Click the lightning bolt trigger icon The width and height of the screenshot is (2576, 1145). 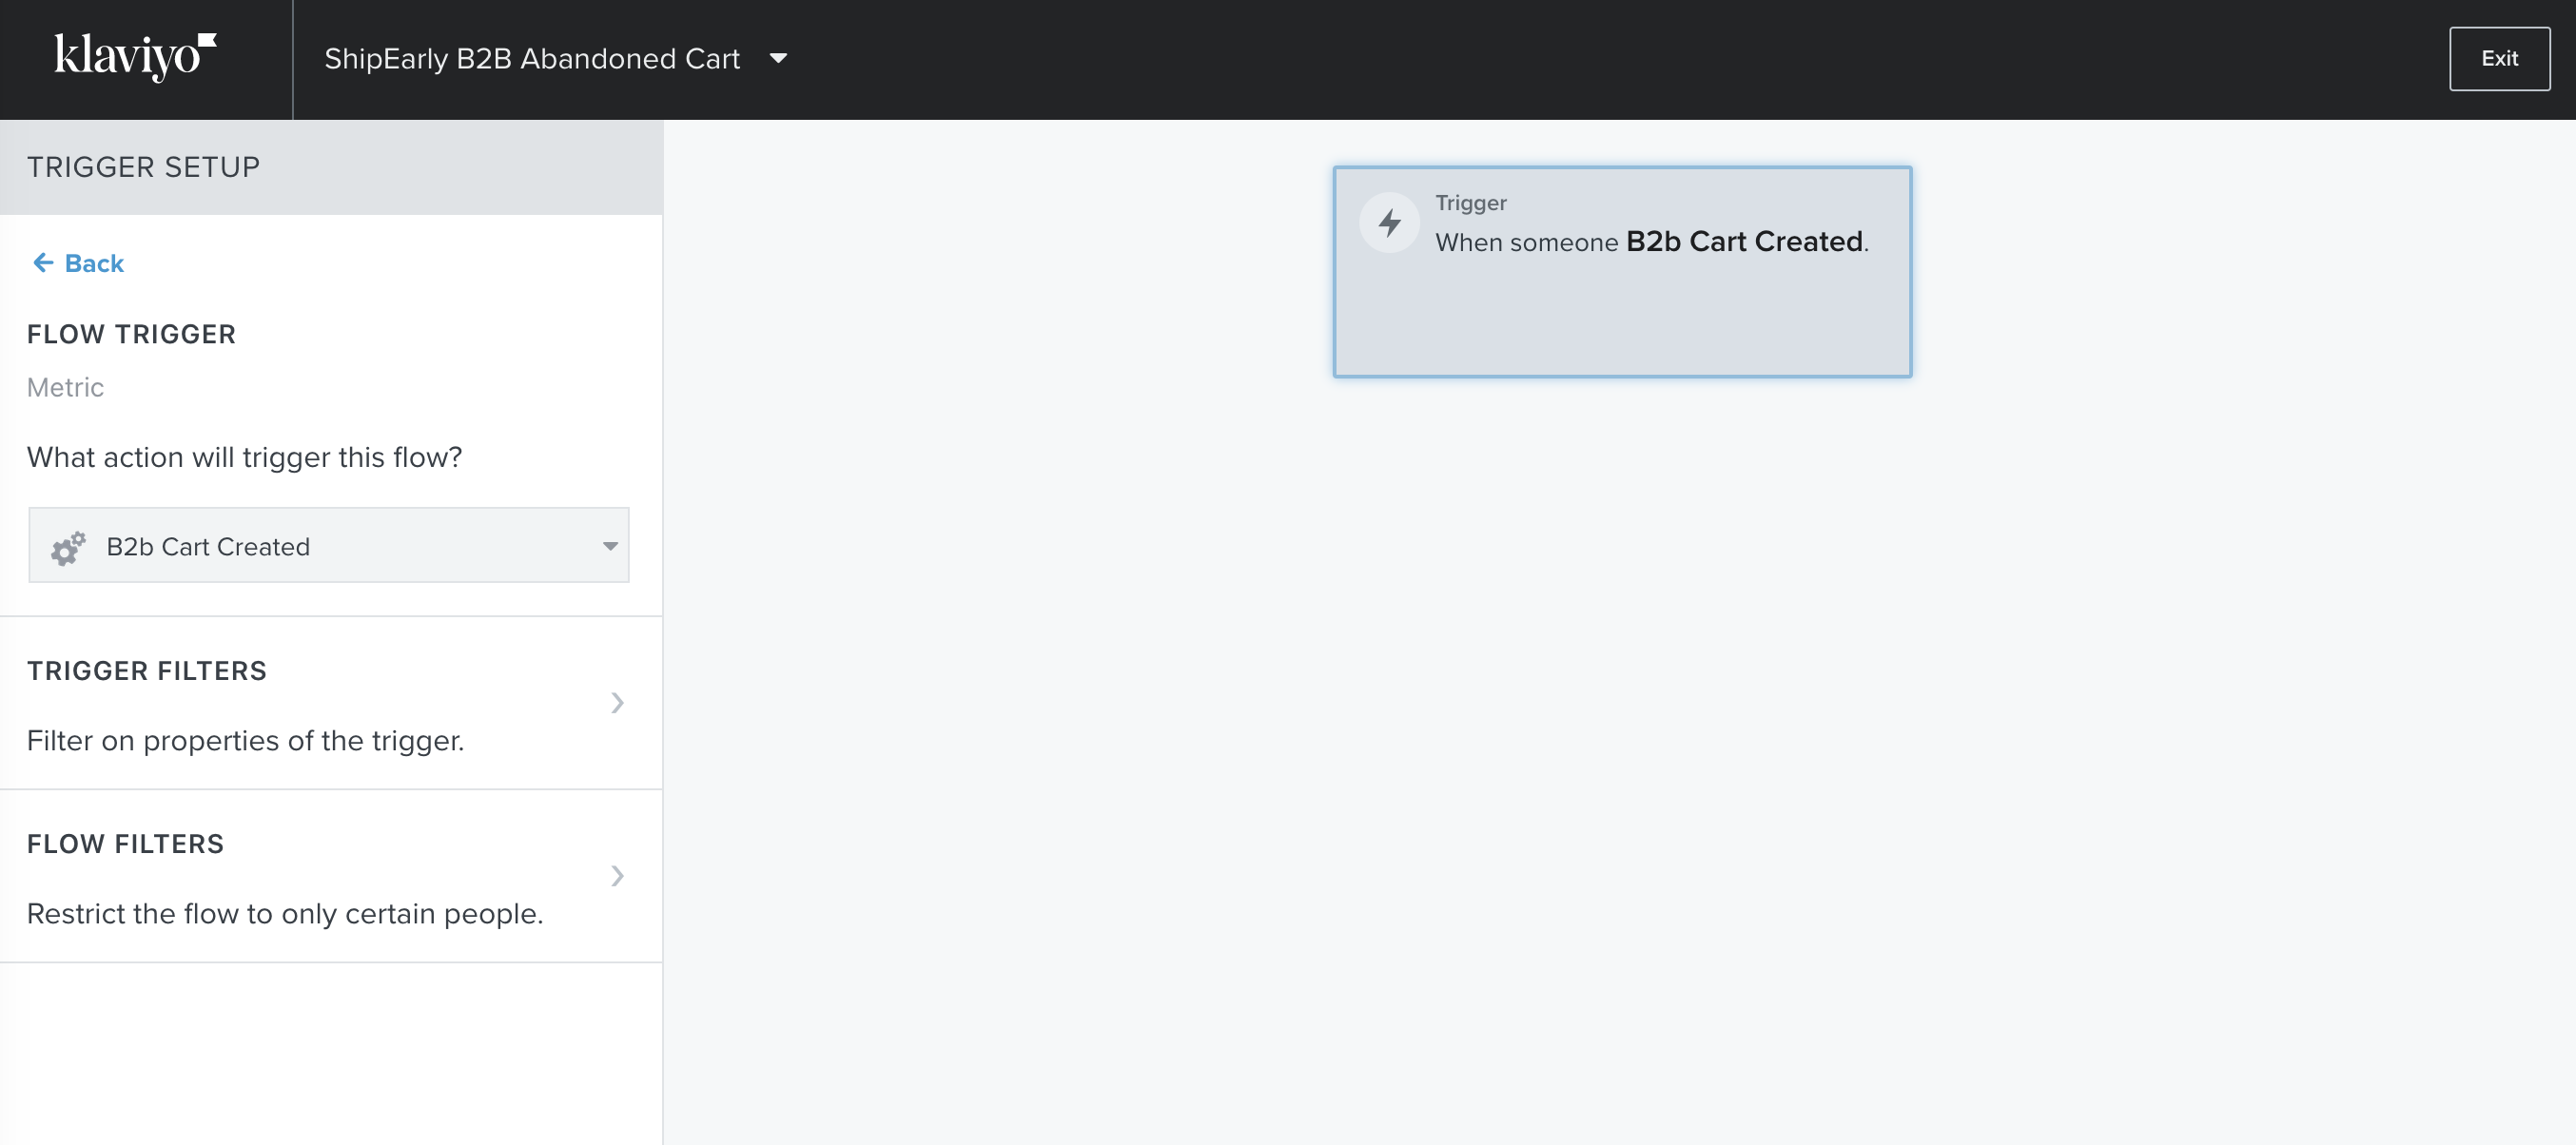point(1389,223)
